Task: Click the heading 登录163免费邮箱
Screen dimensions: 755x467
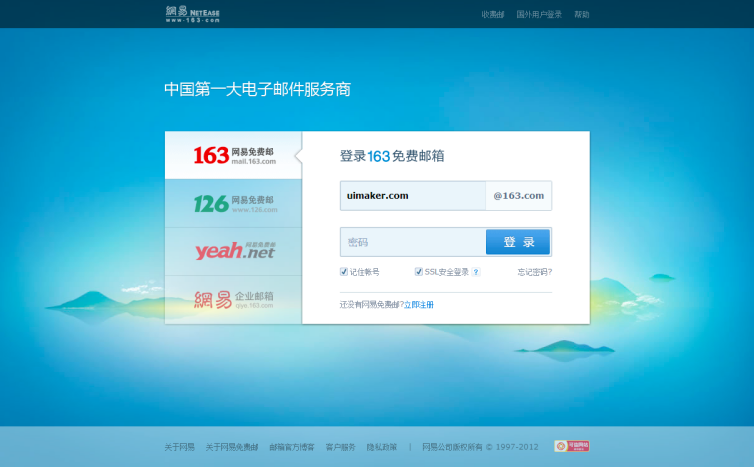Action: click(392, 156)
